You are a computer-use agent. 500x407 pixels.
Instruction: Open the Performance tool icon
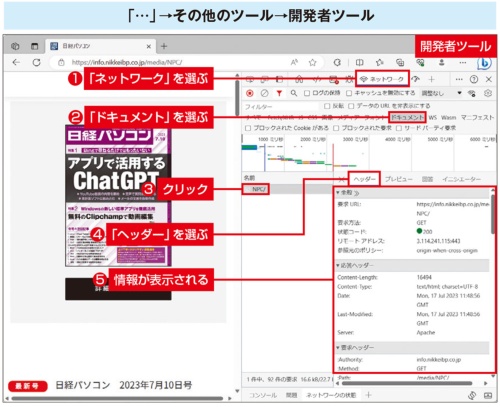415,79
